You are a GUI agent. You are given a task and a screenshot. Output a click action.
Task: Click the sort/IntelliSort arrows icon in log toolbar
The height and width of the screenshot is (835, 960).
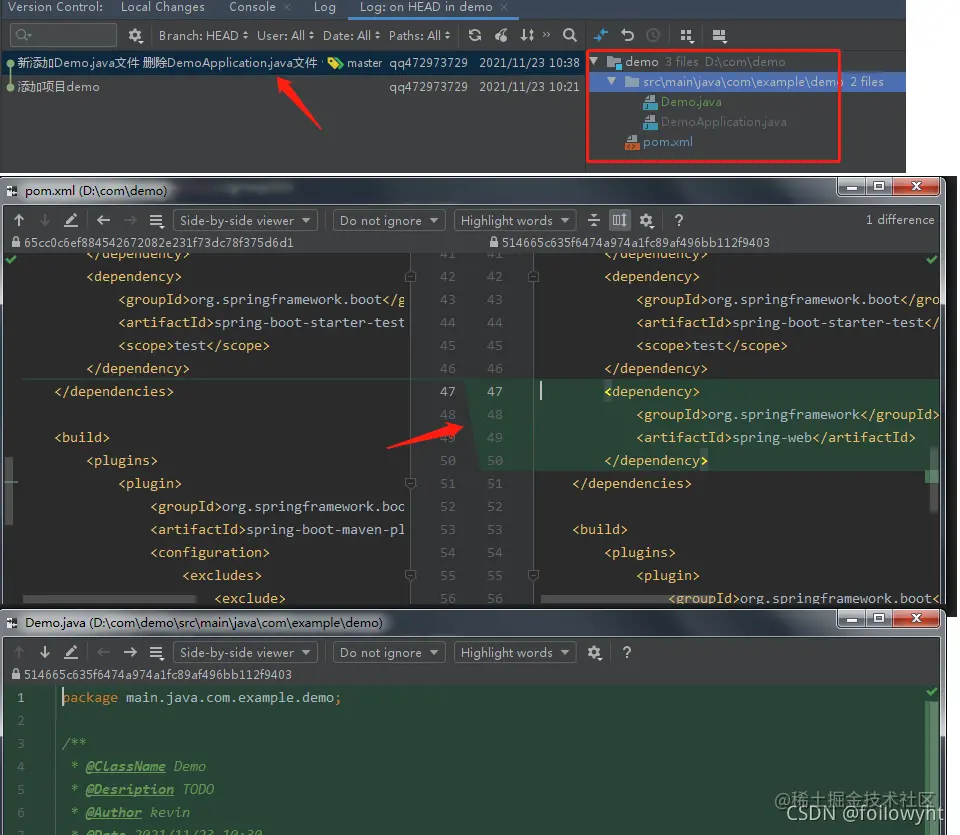527,36
